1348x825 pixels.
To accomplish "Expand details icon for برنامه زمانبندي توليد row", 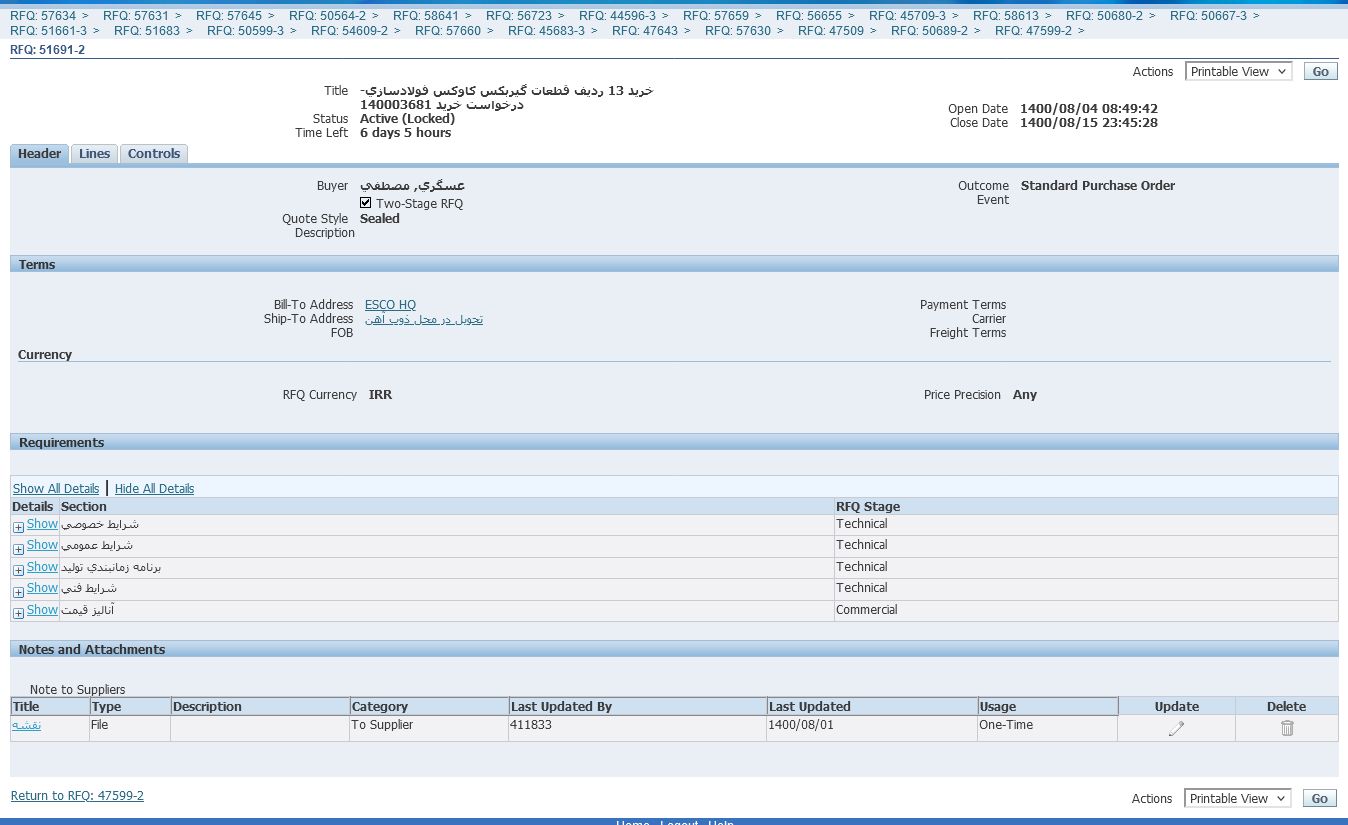I will tap(18, 570).
